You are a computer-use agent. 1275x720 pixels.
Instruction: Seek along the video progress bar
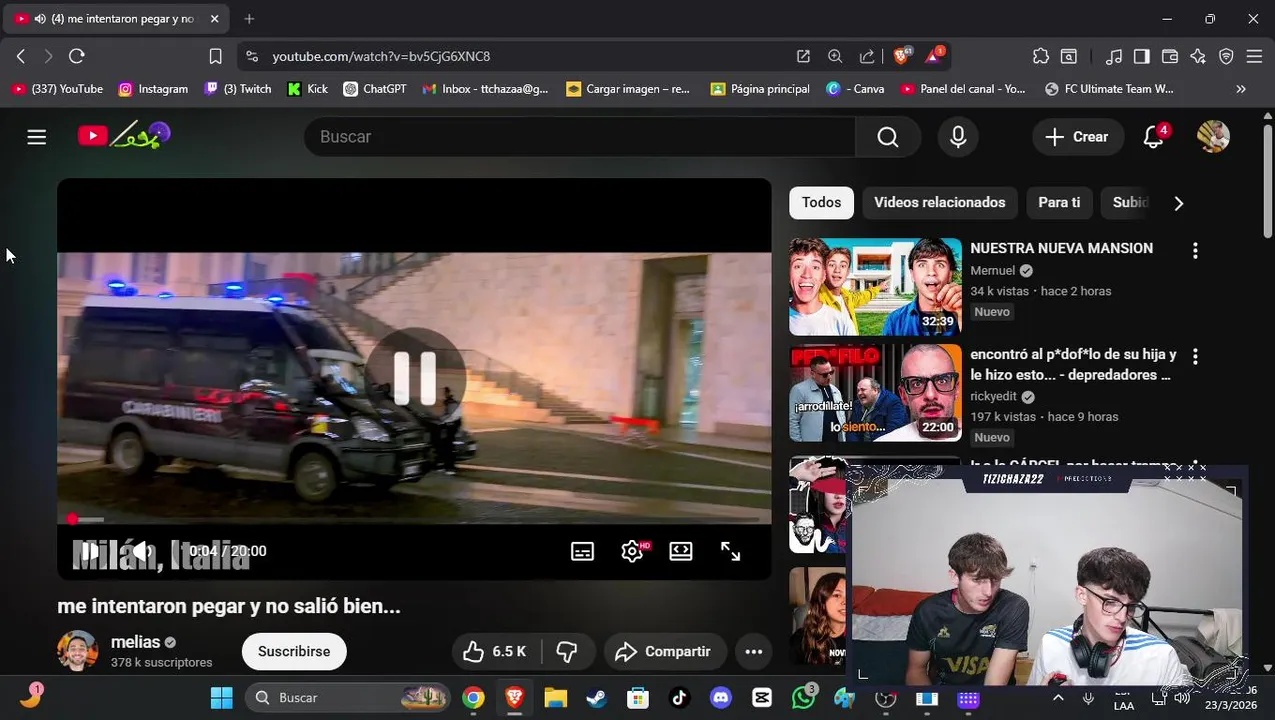point(414,519)
